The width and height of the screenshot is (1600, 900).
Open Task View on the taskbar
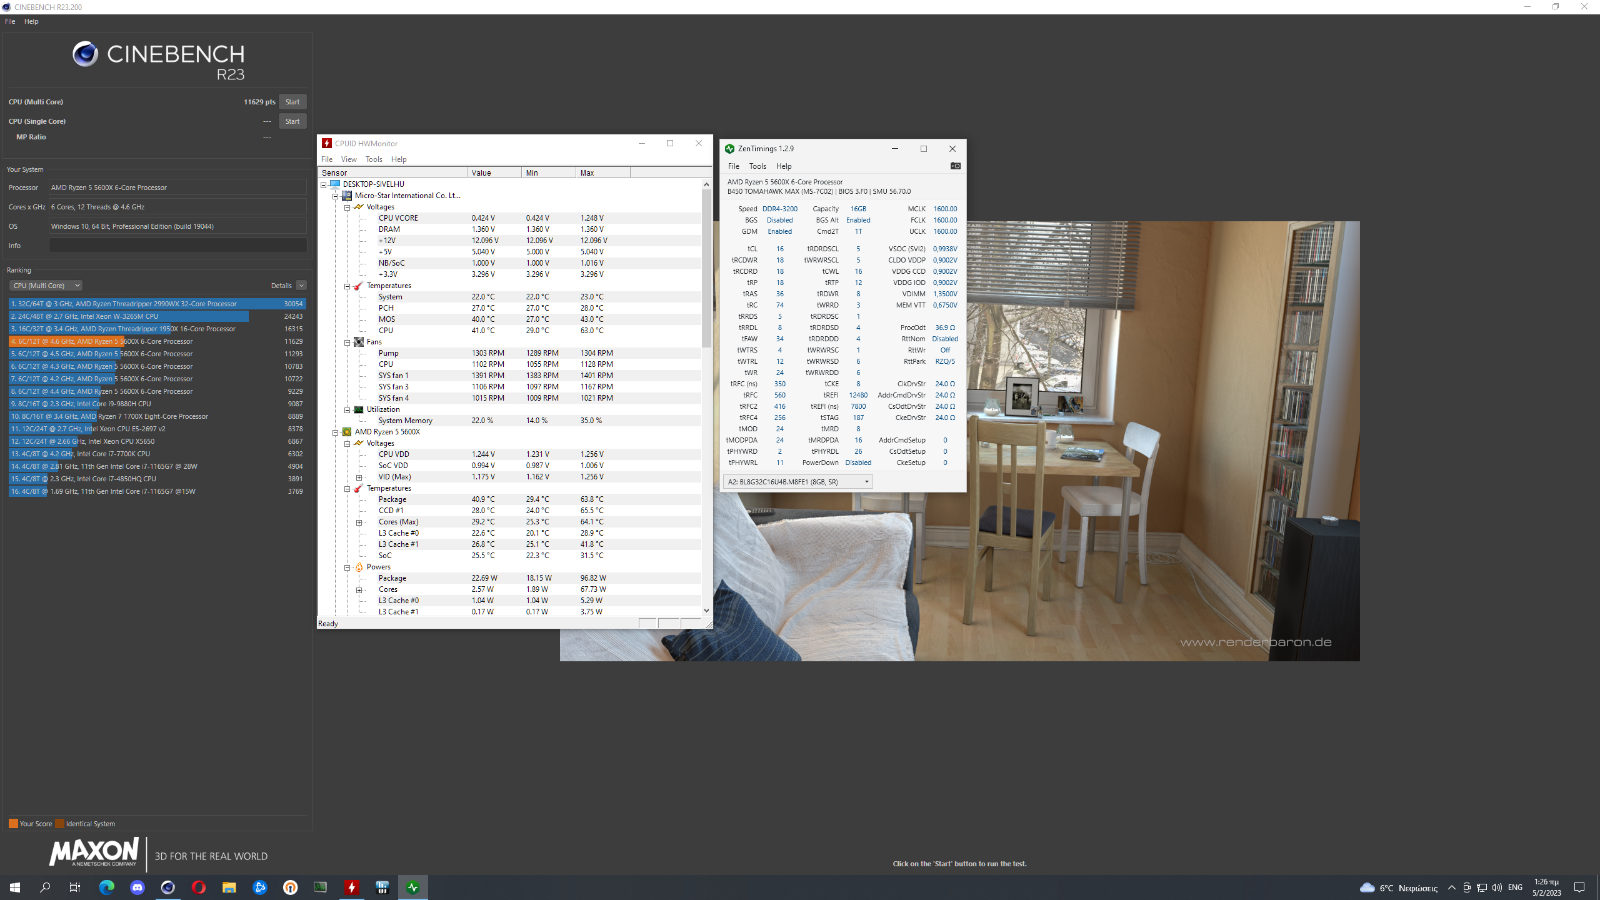pyautogui.click(x=75, y=887)
